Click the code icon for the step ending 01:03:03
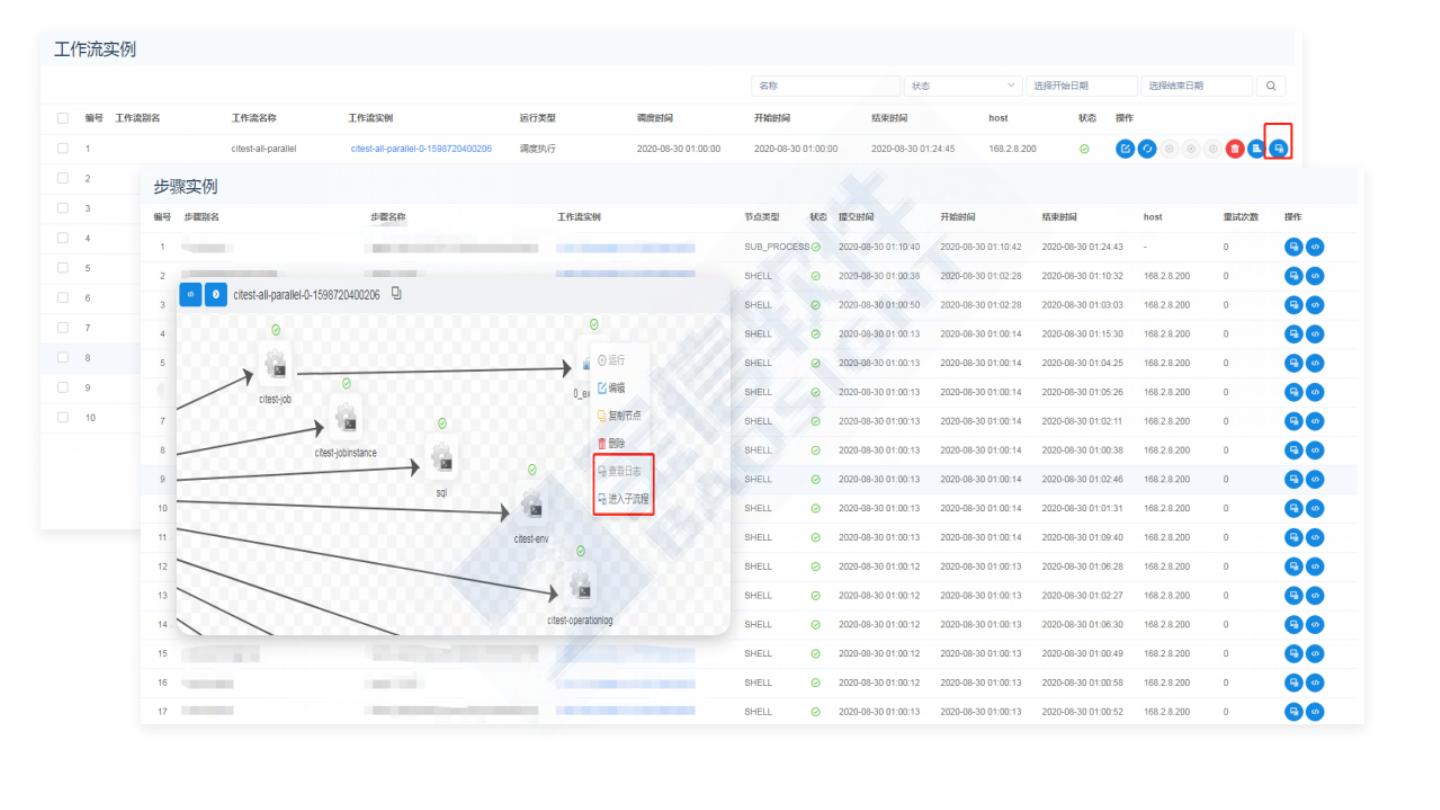Screen dimensions: 1440x810 point(1315,305)
